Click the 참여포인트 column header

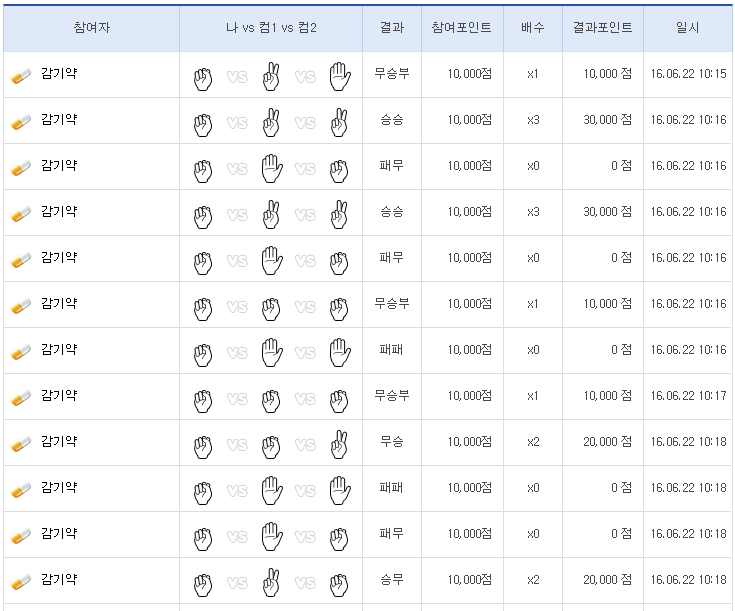[x=462, y=28]
